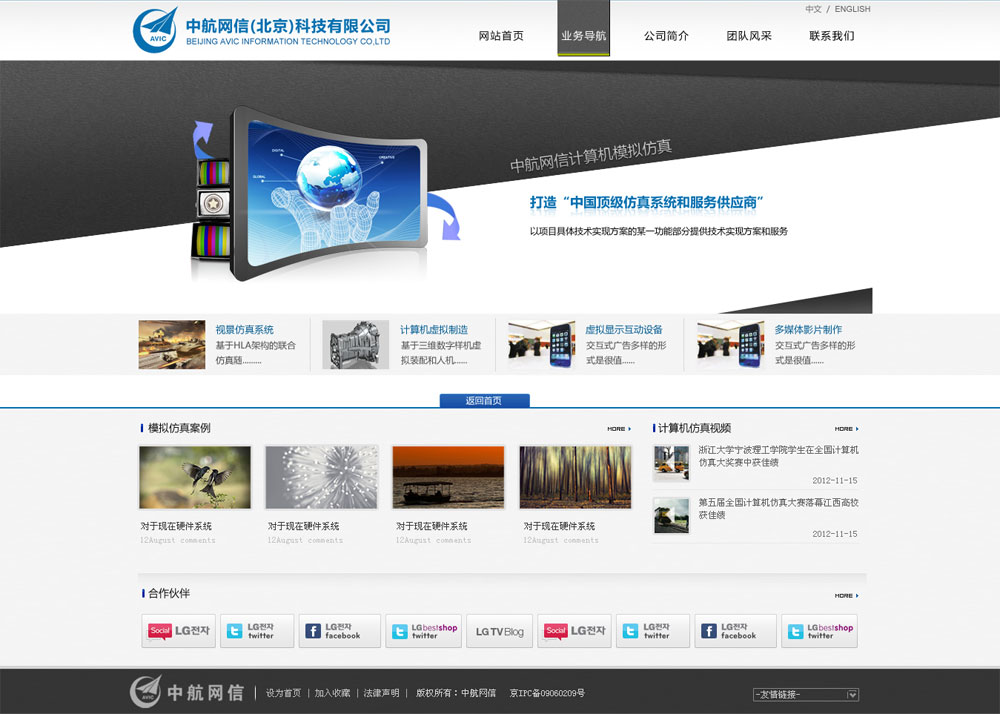This screenshot has width=1000, height=714.
Task: Click the LG TV Blog partner icon
Action: (x=499, y=631)
